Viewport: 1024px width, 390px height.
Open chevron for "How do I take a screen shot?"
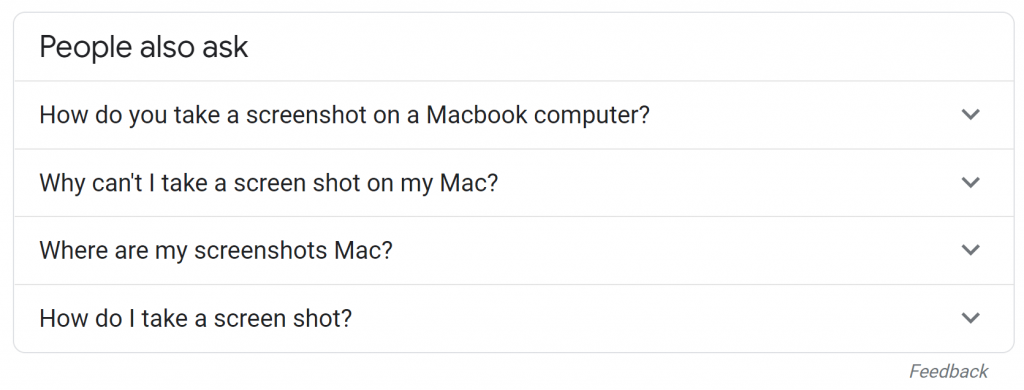pyautogui.click(x=971, y=318)
